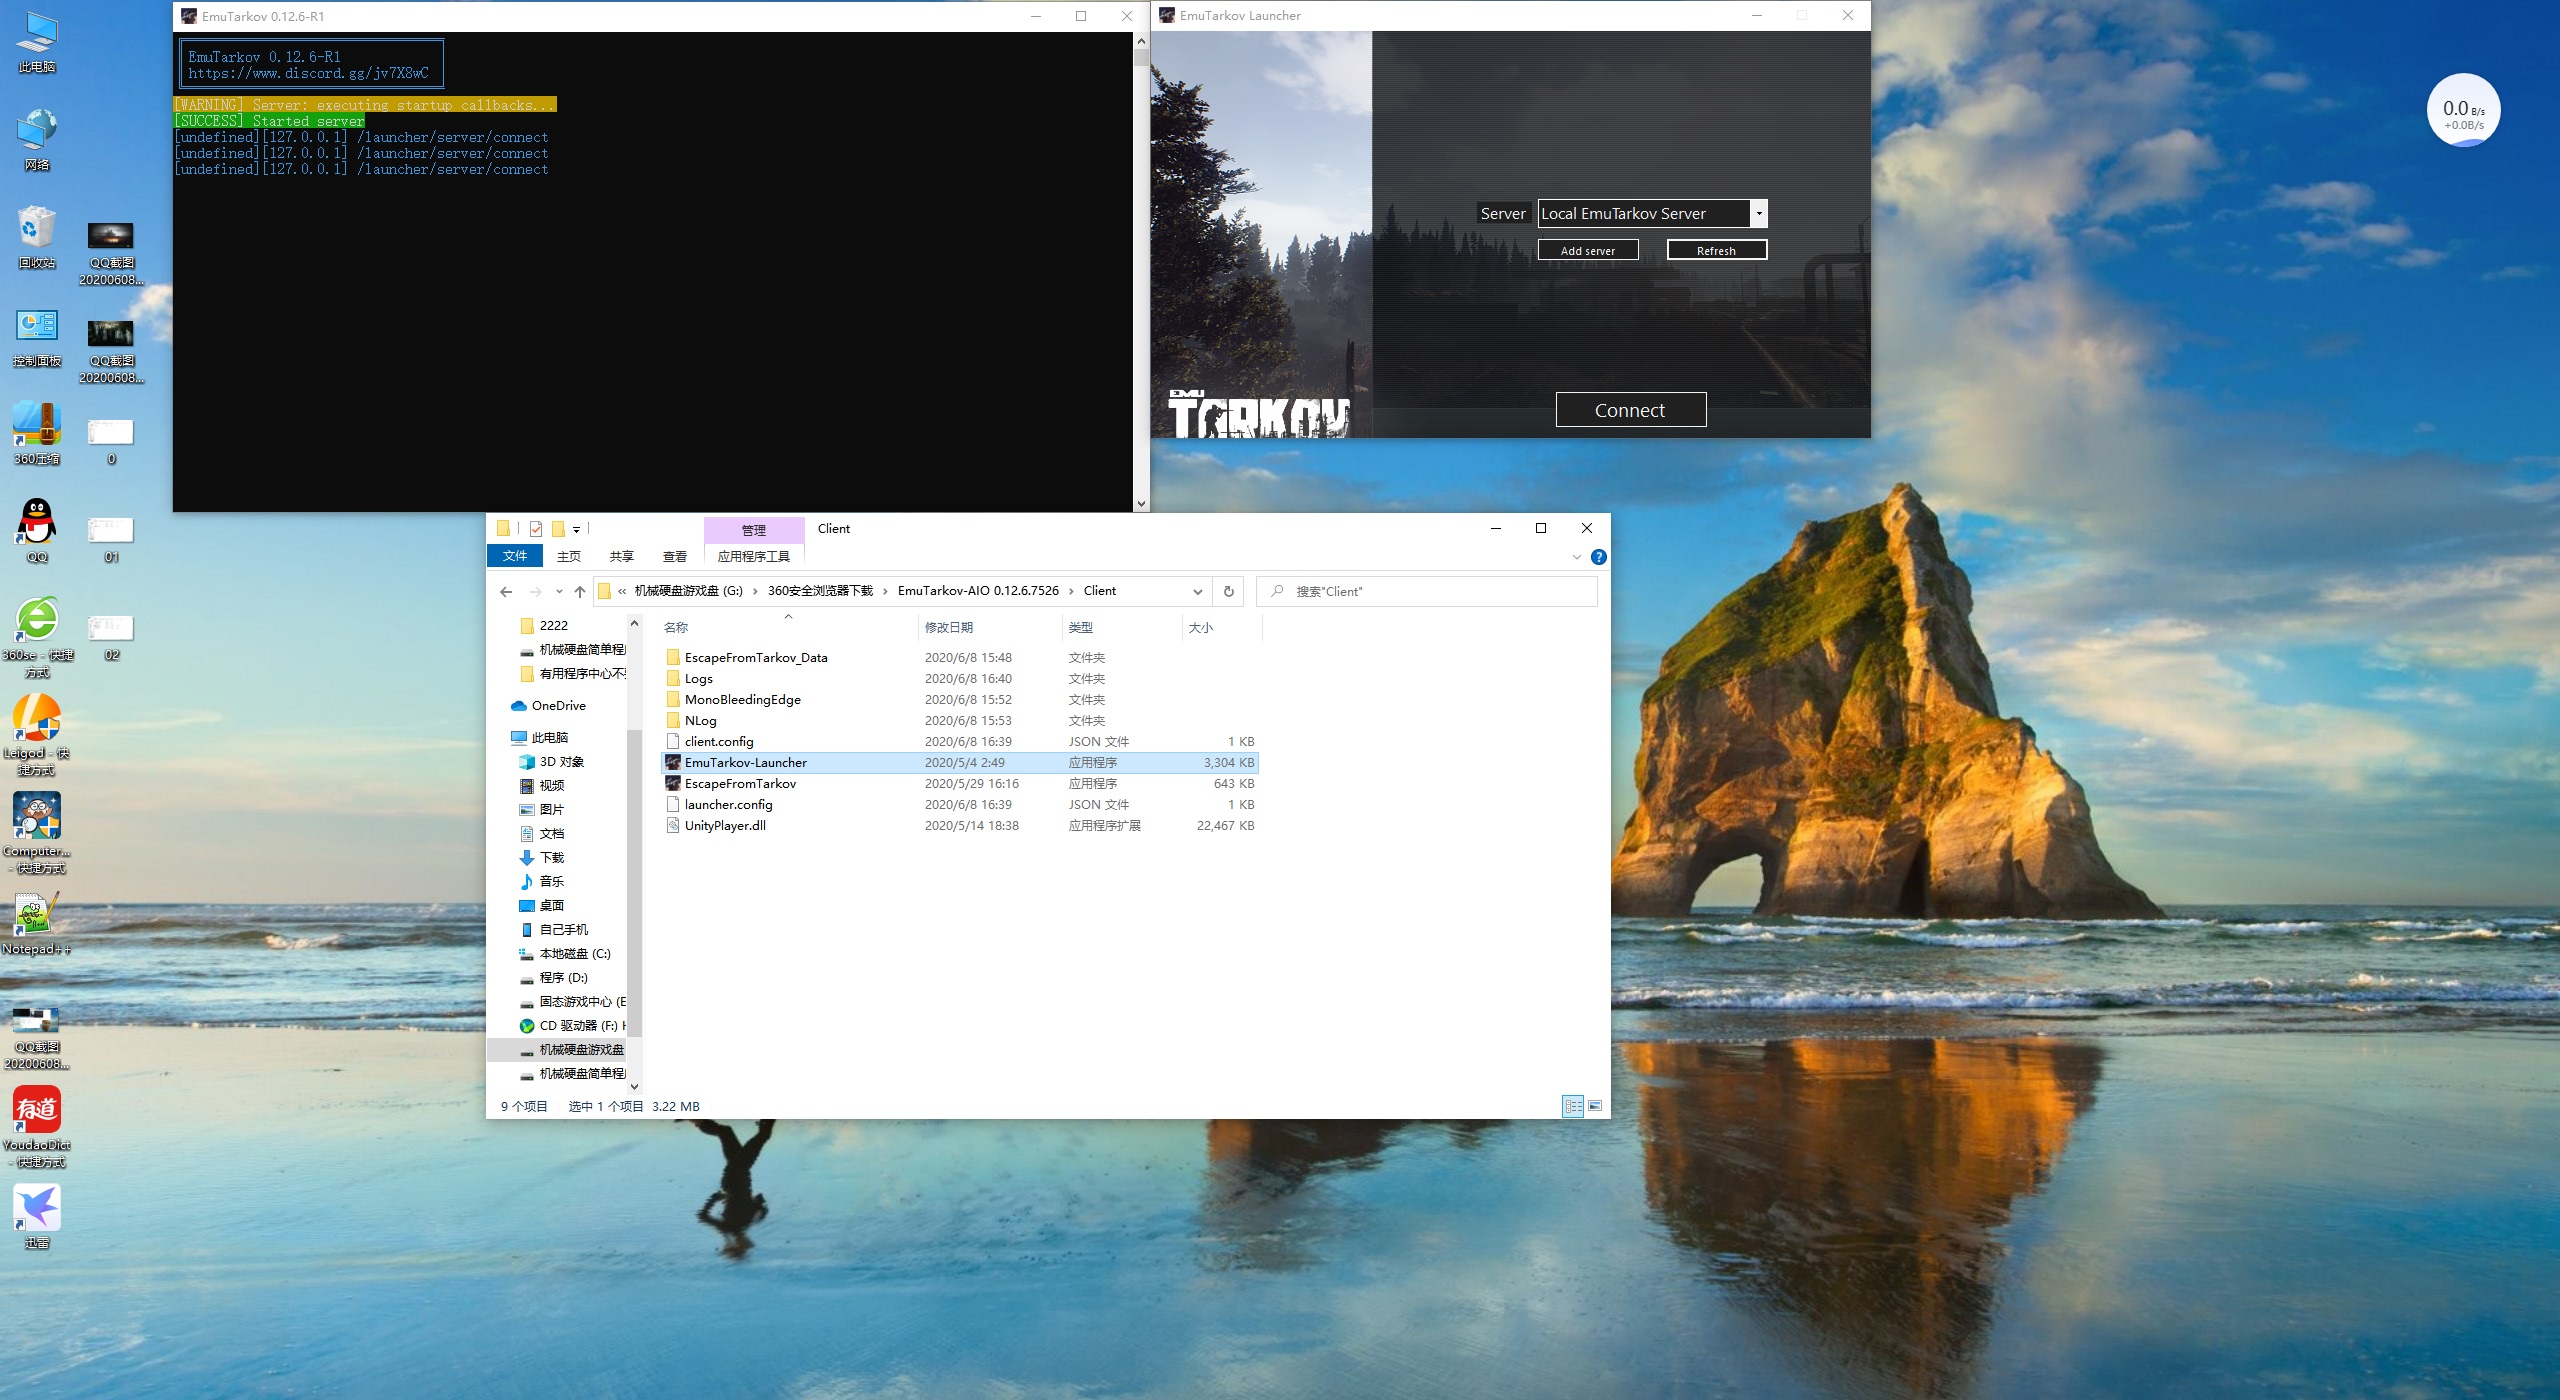Image resolution: width=2560 pixels, height=1400 pixels.
Task: Click EmuTarkov-AIO 0.12.6.7526 breadcrumb segment
Action: pyautogui.click(x=978, y=591)
